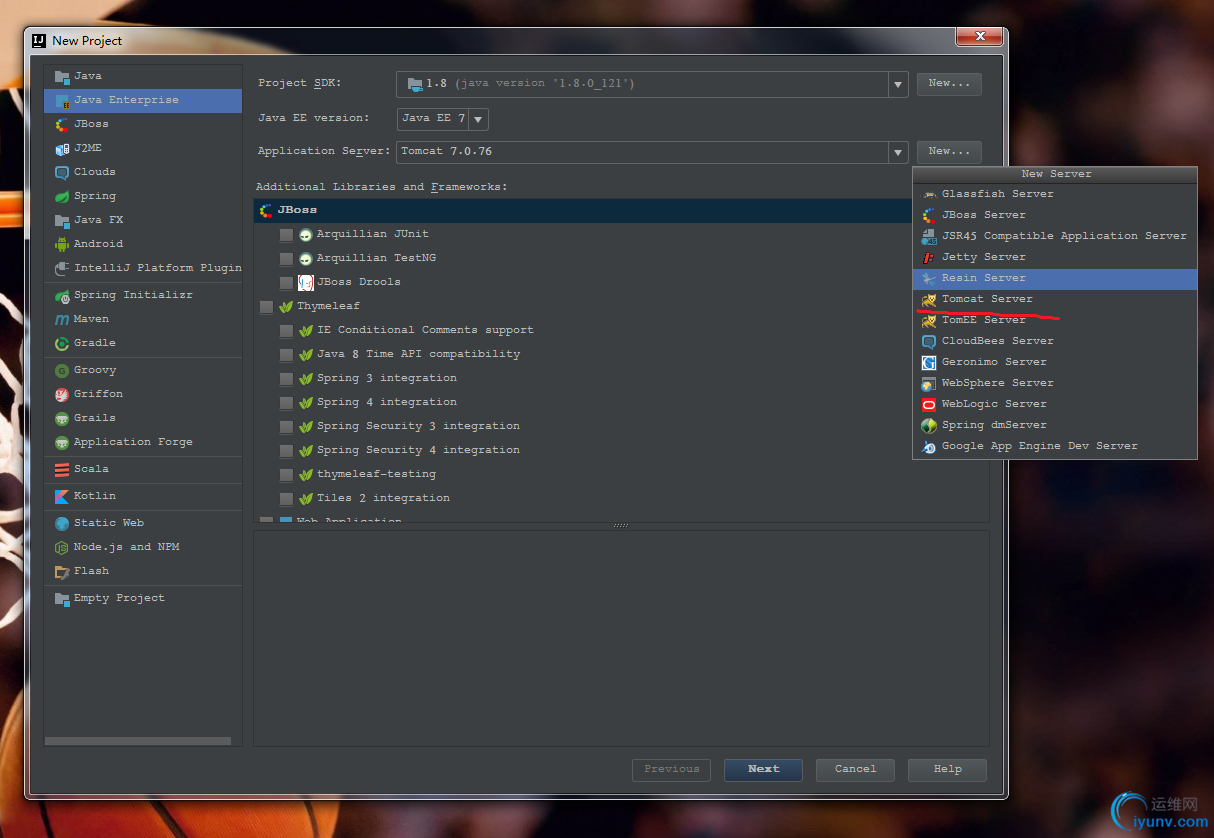Select the highlighted Resin Server entry
Image resolution: width=1214 pixels, height=838 pixels.
(x=1055, y=278)
